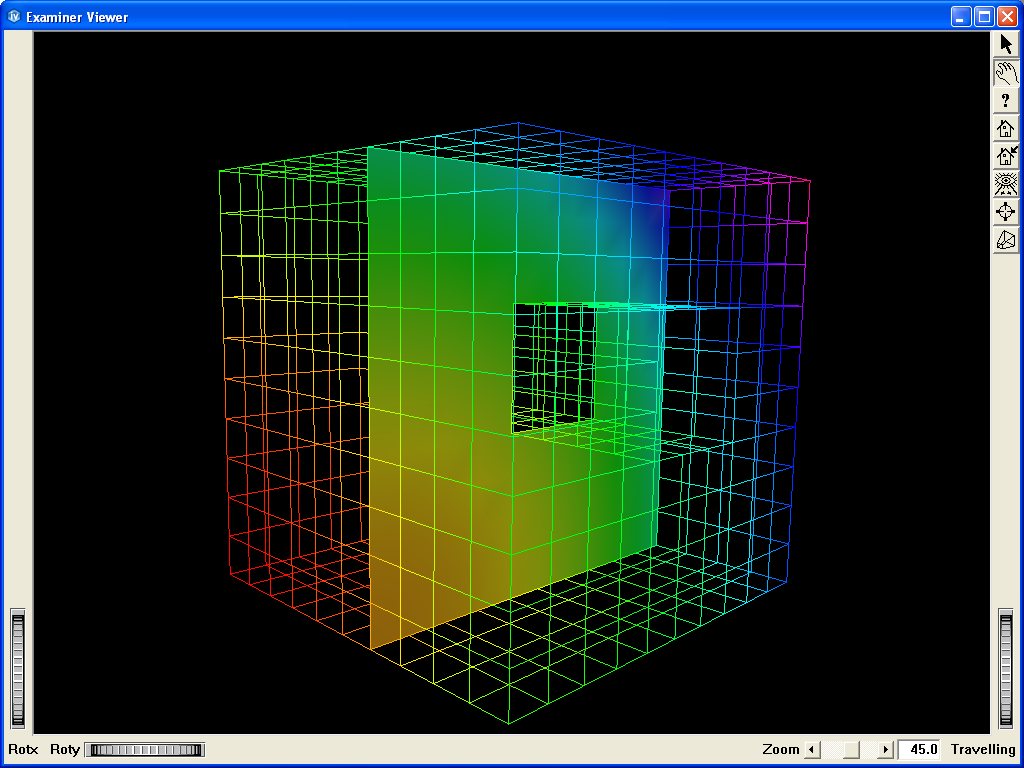Click the Examiner Viewer title bar icon
Screen dimensions: 1024x768
tap(14, 17)
